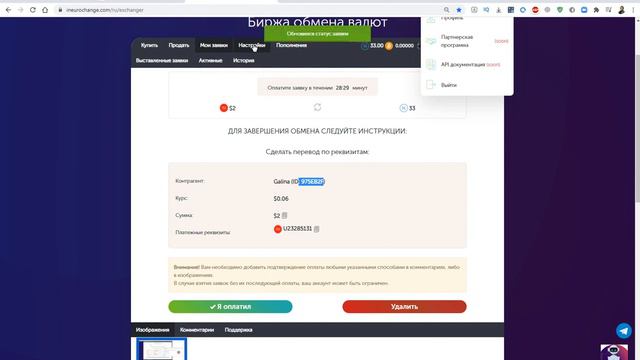Open the browser profile avatar
The width and height of the screenshot is (640, 360).
(621, 10)
